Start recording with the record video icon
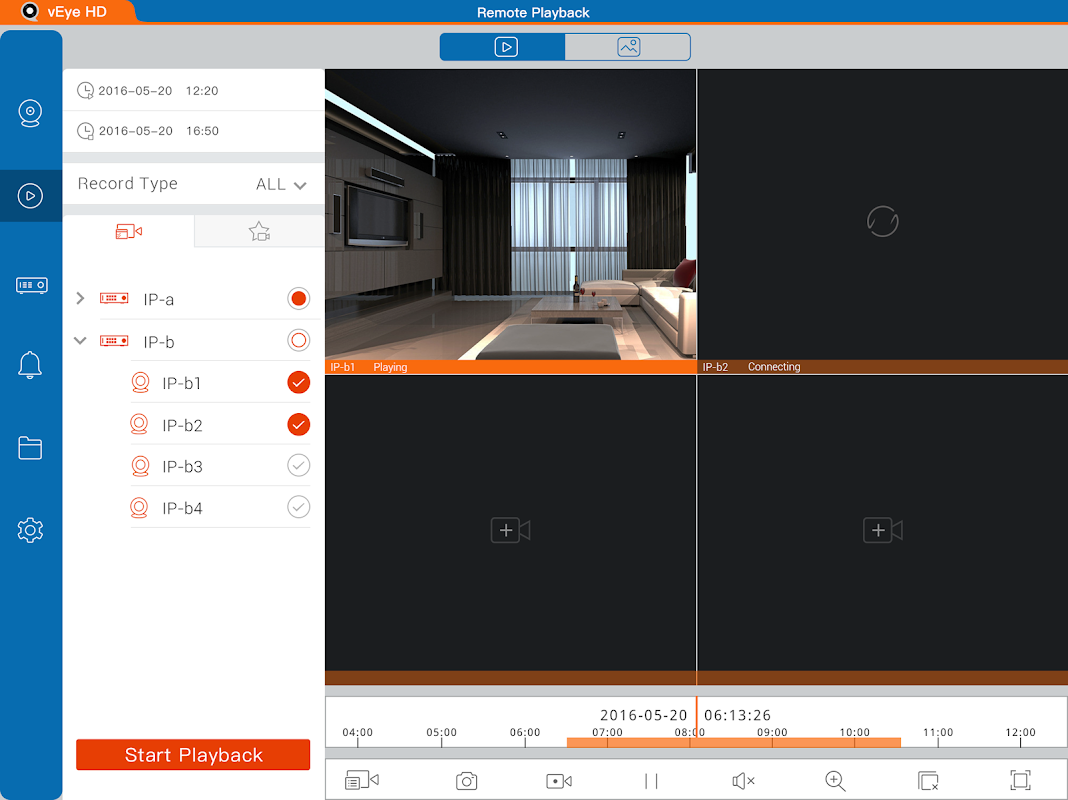1068x800 pixels. tap(559, 780)
